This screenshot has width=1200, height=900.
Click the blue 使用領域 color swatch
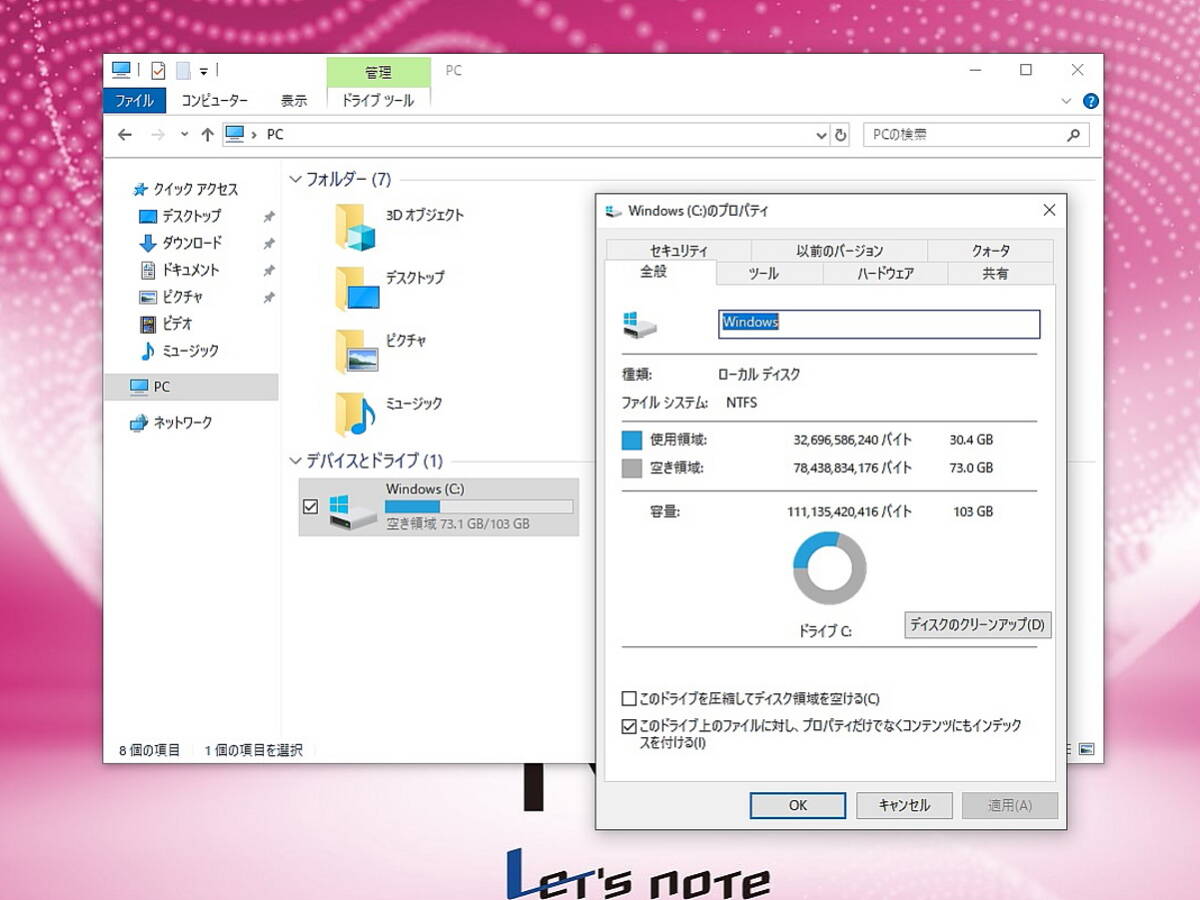click(631, 440)
